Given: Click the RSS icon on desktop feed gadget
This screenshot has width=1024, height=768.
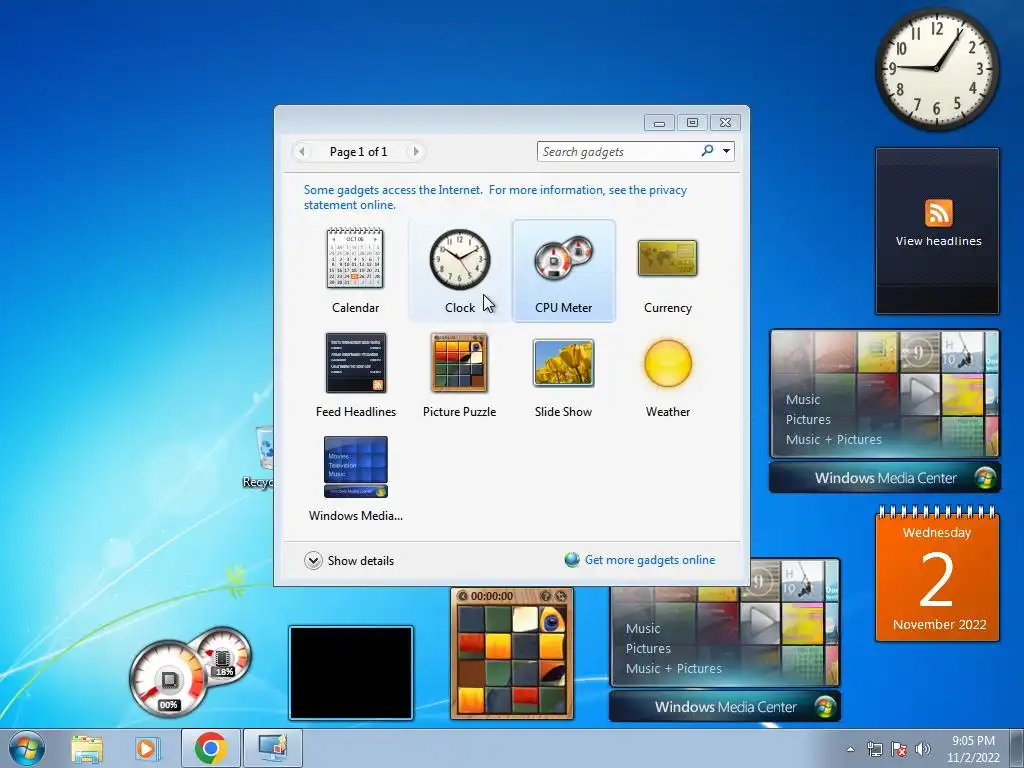Looking at the screenshot, I should tap(938, 213).
